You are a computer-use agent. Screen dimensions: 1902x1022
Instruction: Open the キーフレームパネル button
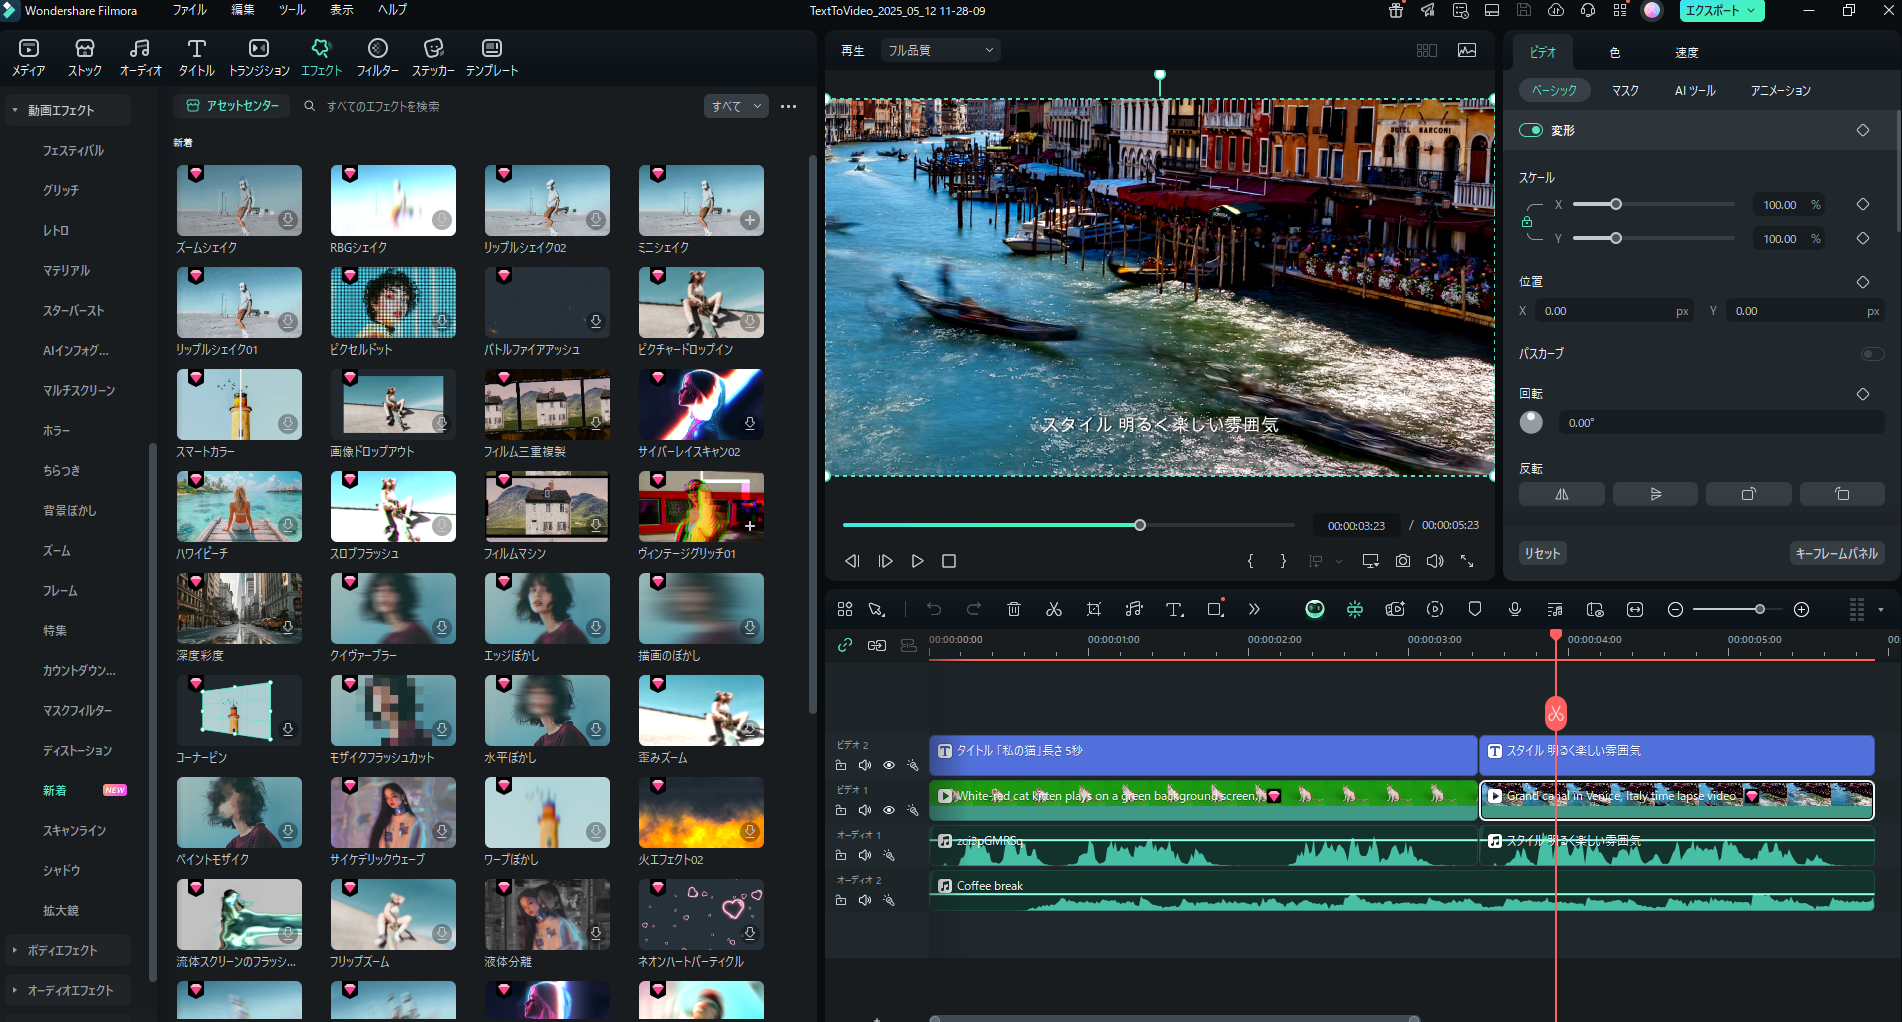(1837, 553)
